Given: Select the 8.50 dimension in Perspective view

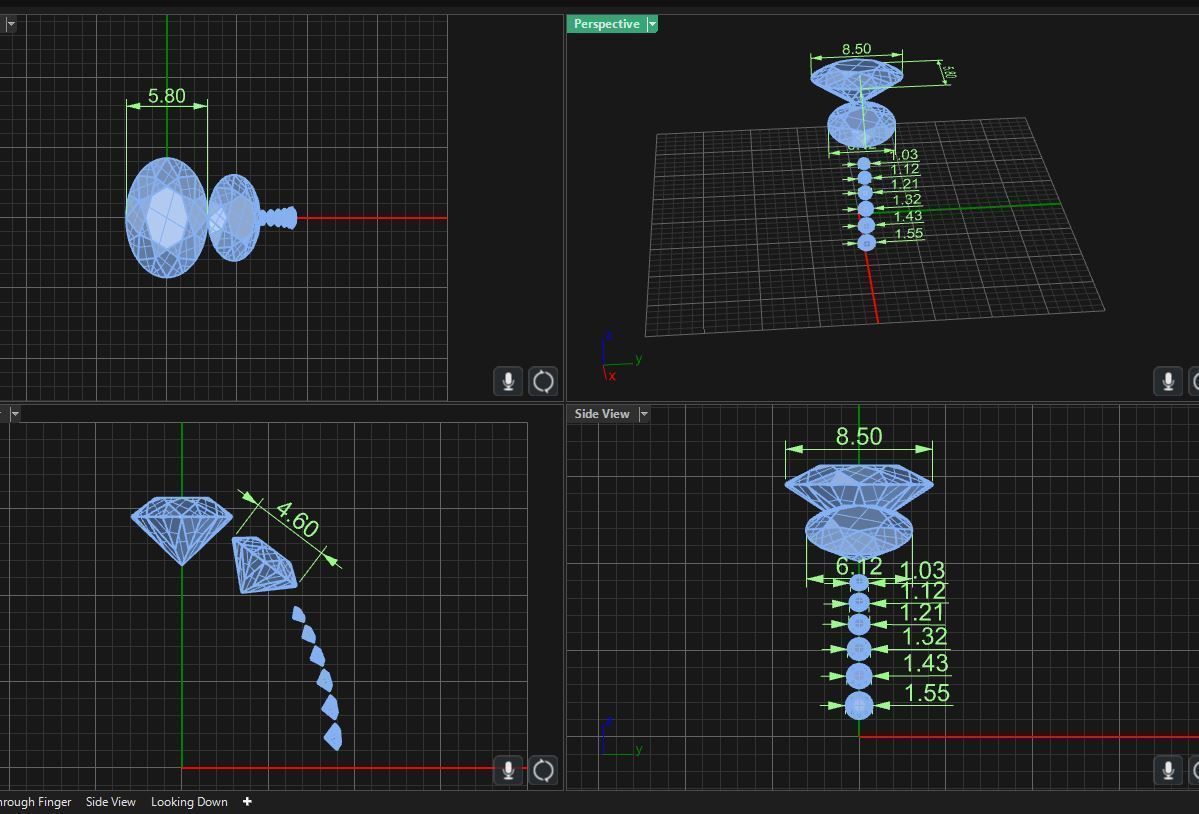Looking at the screenshot, I should click(x=856, y=49).
